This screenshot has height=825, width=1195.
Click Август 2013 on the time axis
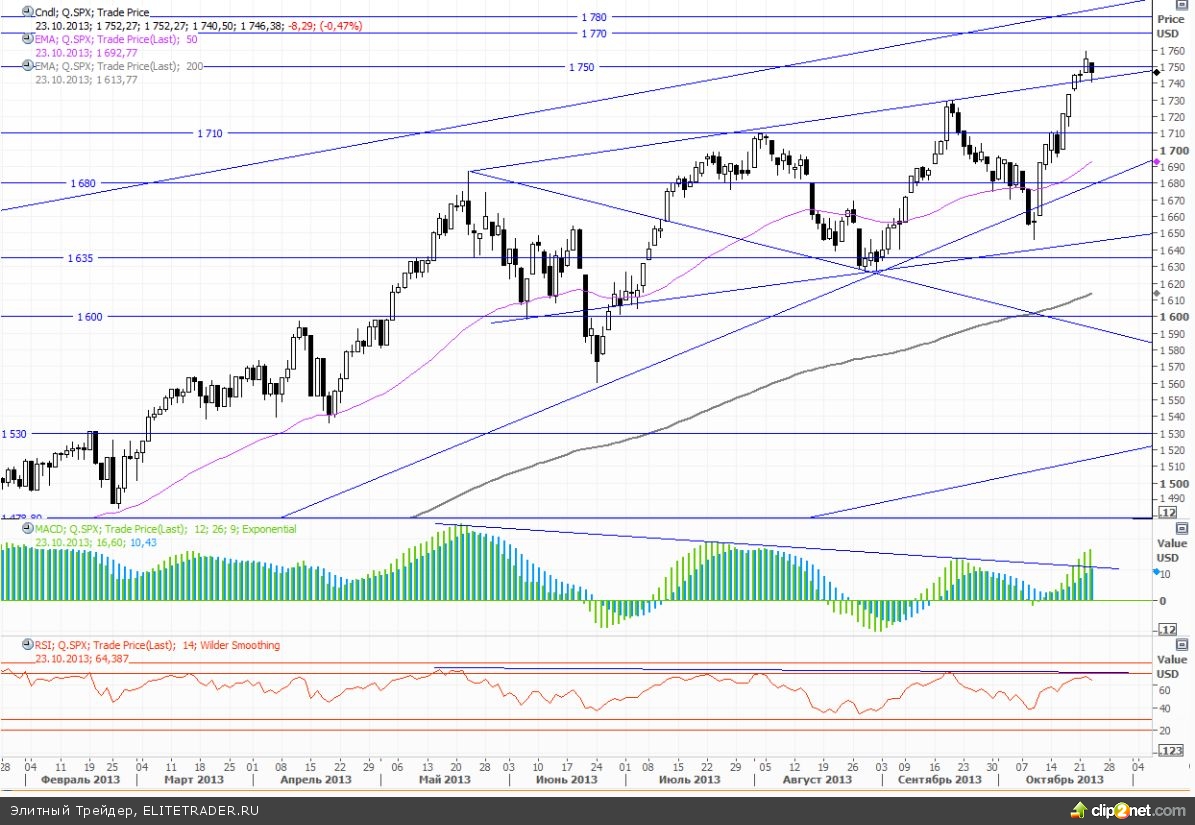(x=817, y=779)
